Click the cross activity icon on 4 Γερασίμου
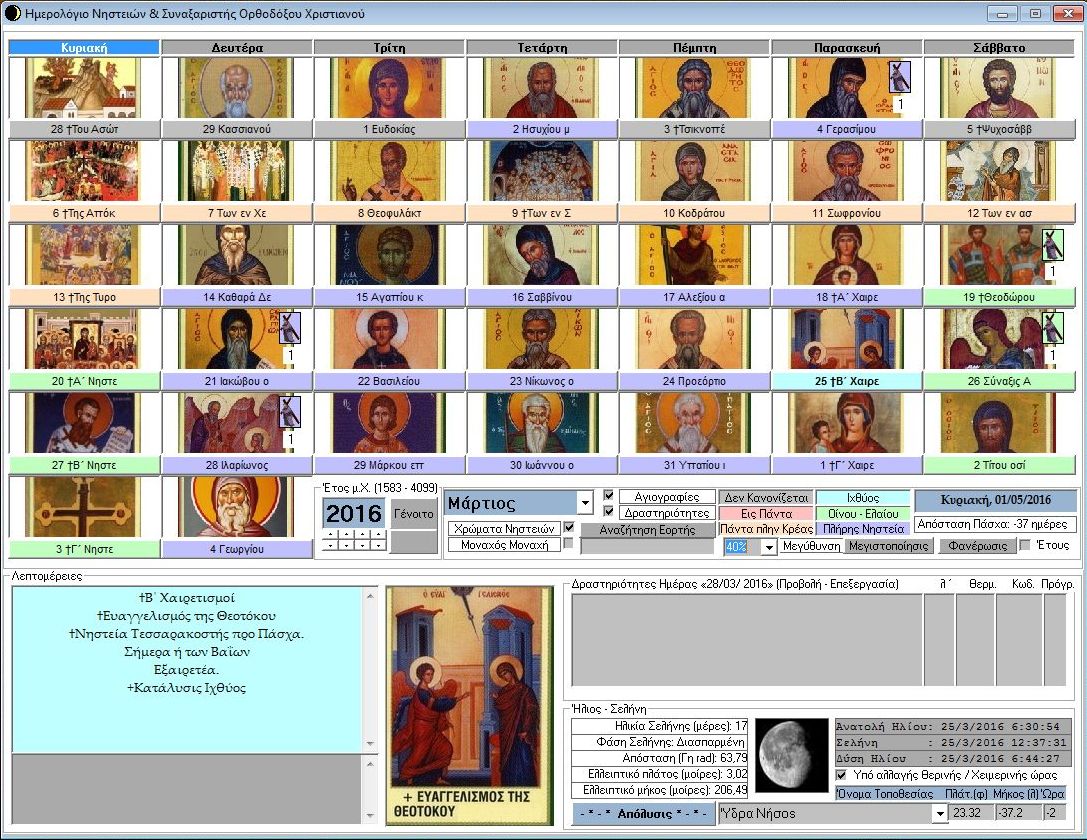This screenshot has height=840, width=1087. pyautogui.click(x=899, y=77)
